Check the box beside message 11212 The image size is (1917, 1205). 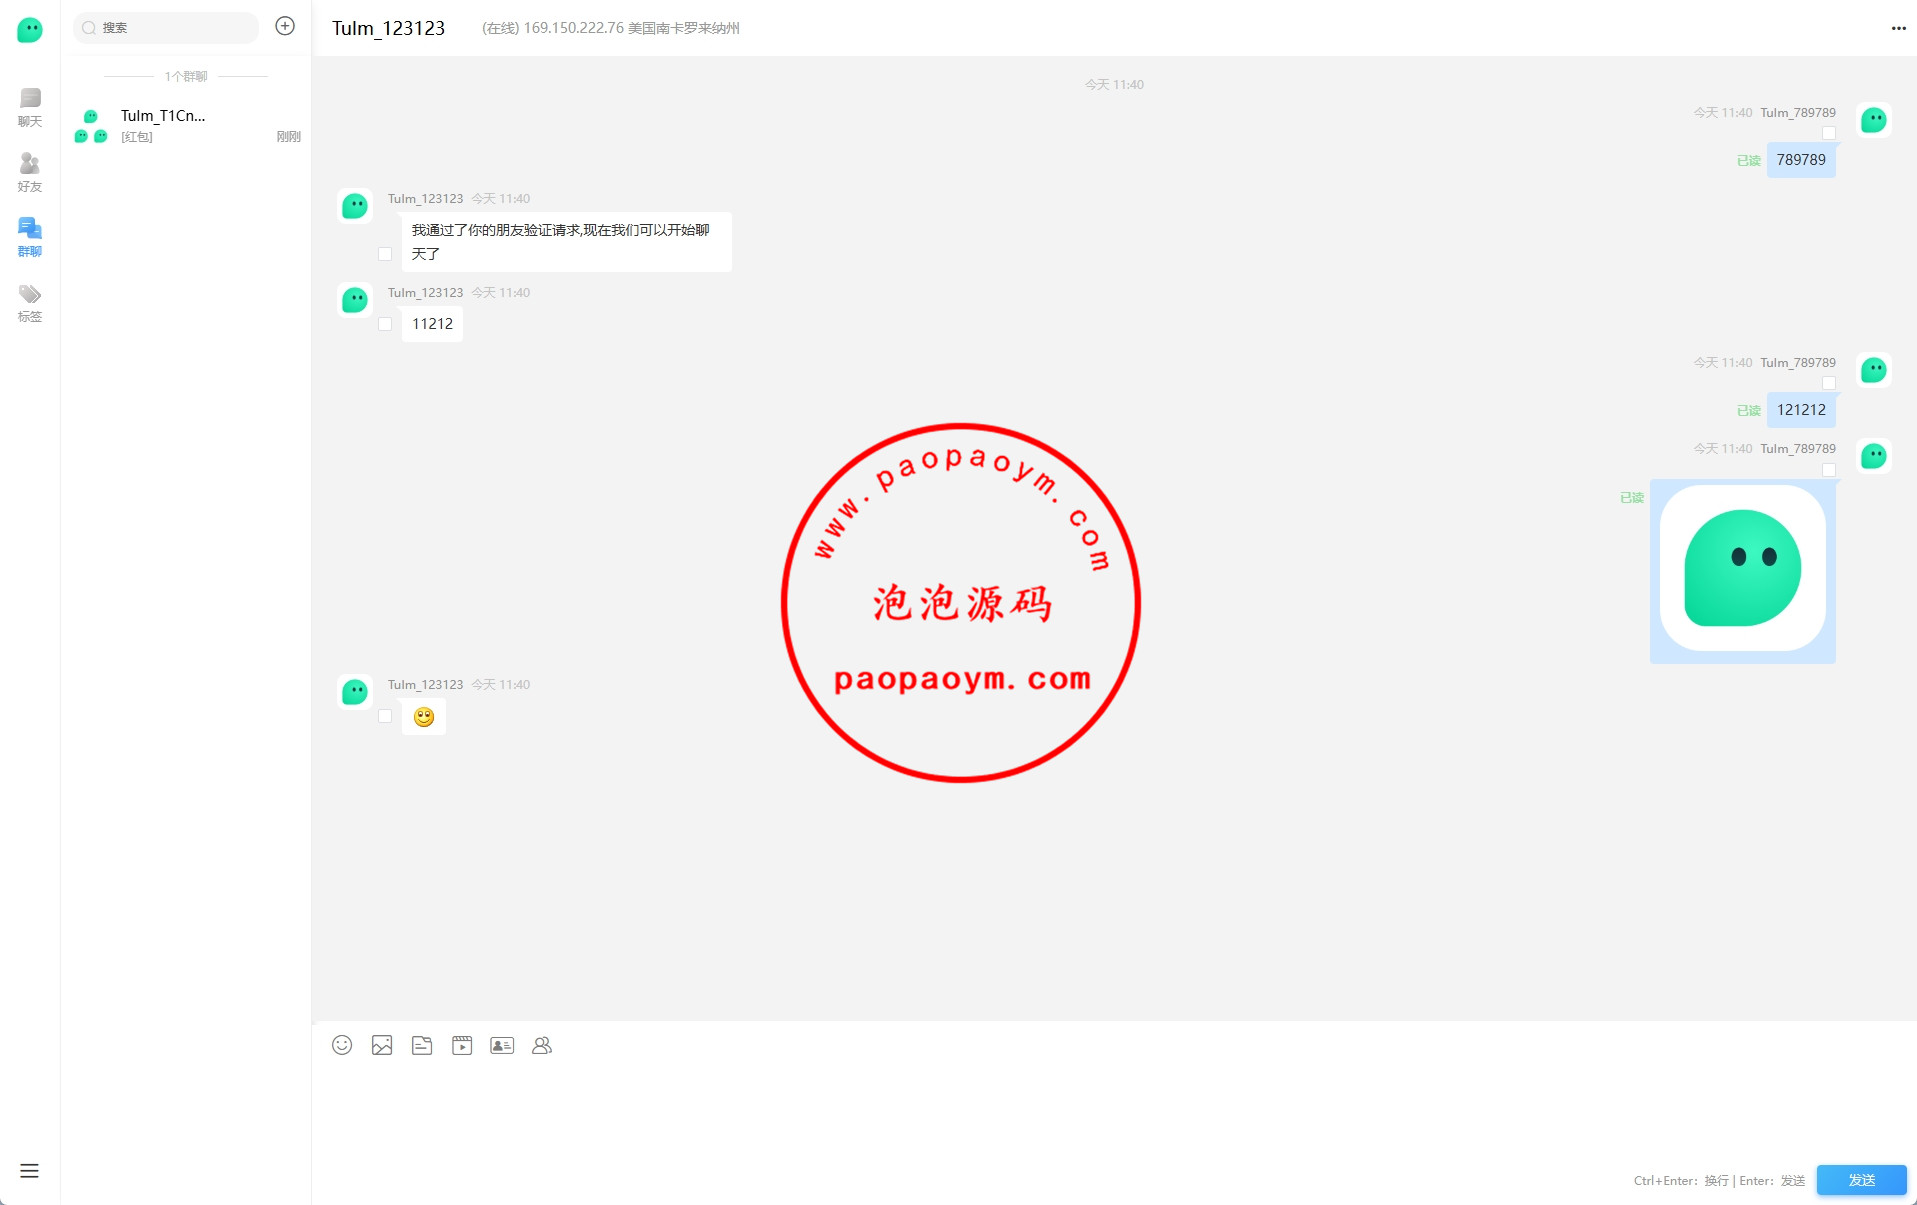click(385, 324)
